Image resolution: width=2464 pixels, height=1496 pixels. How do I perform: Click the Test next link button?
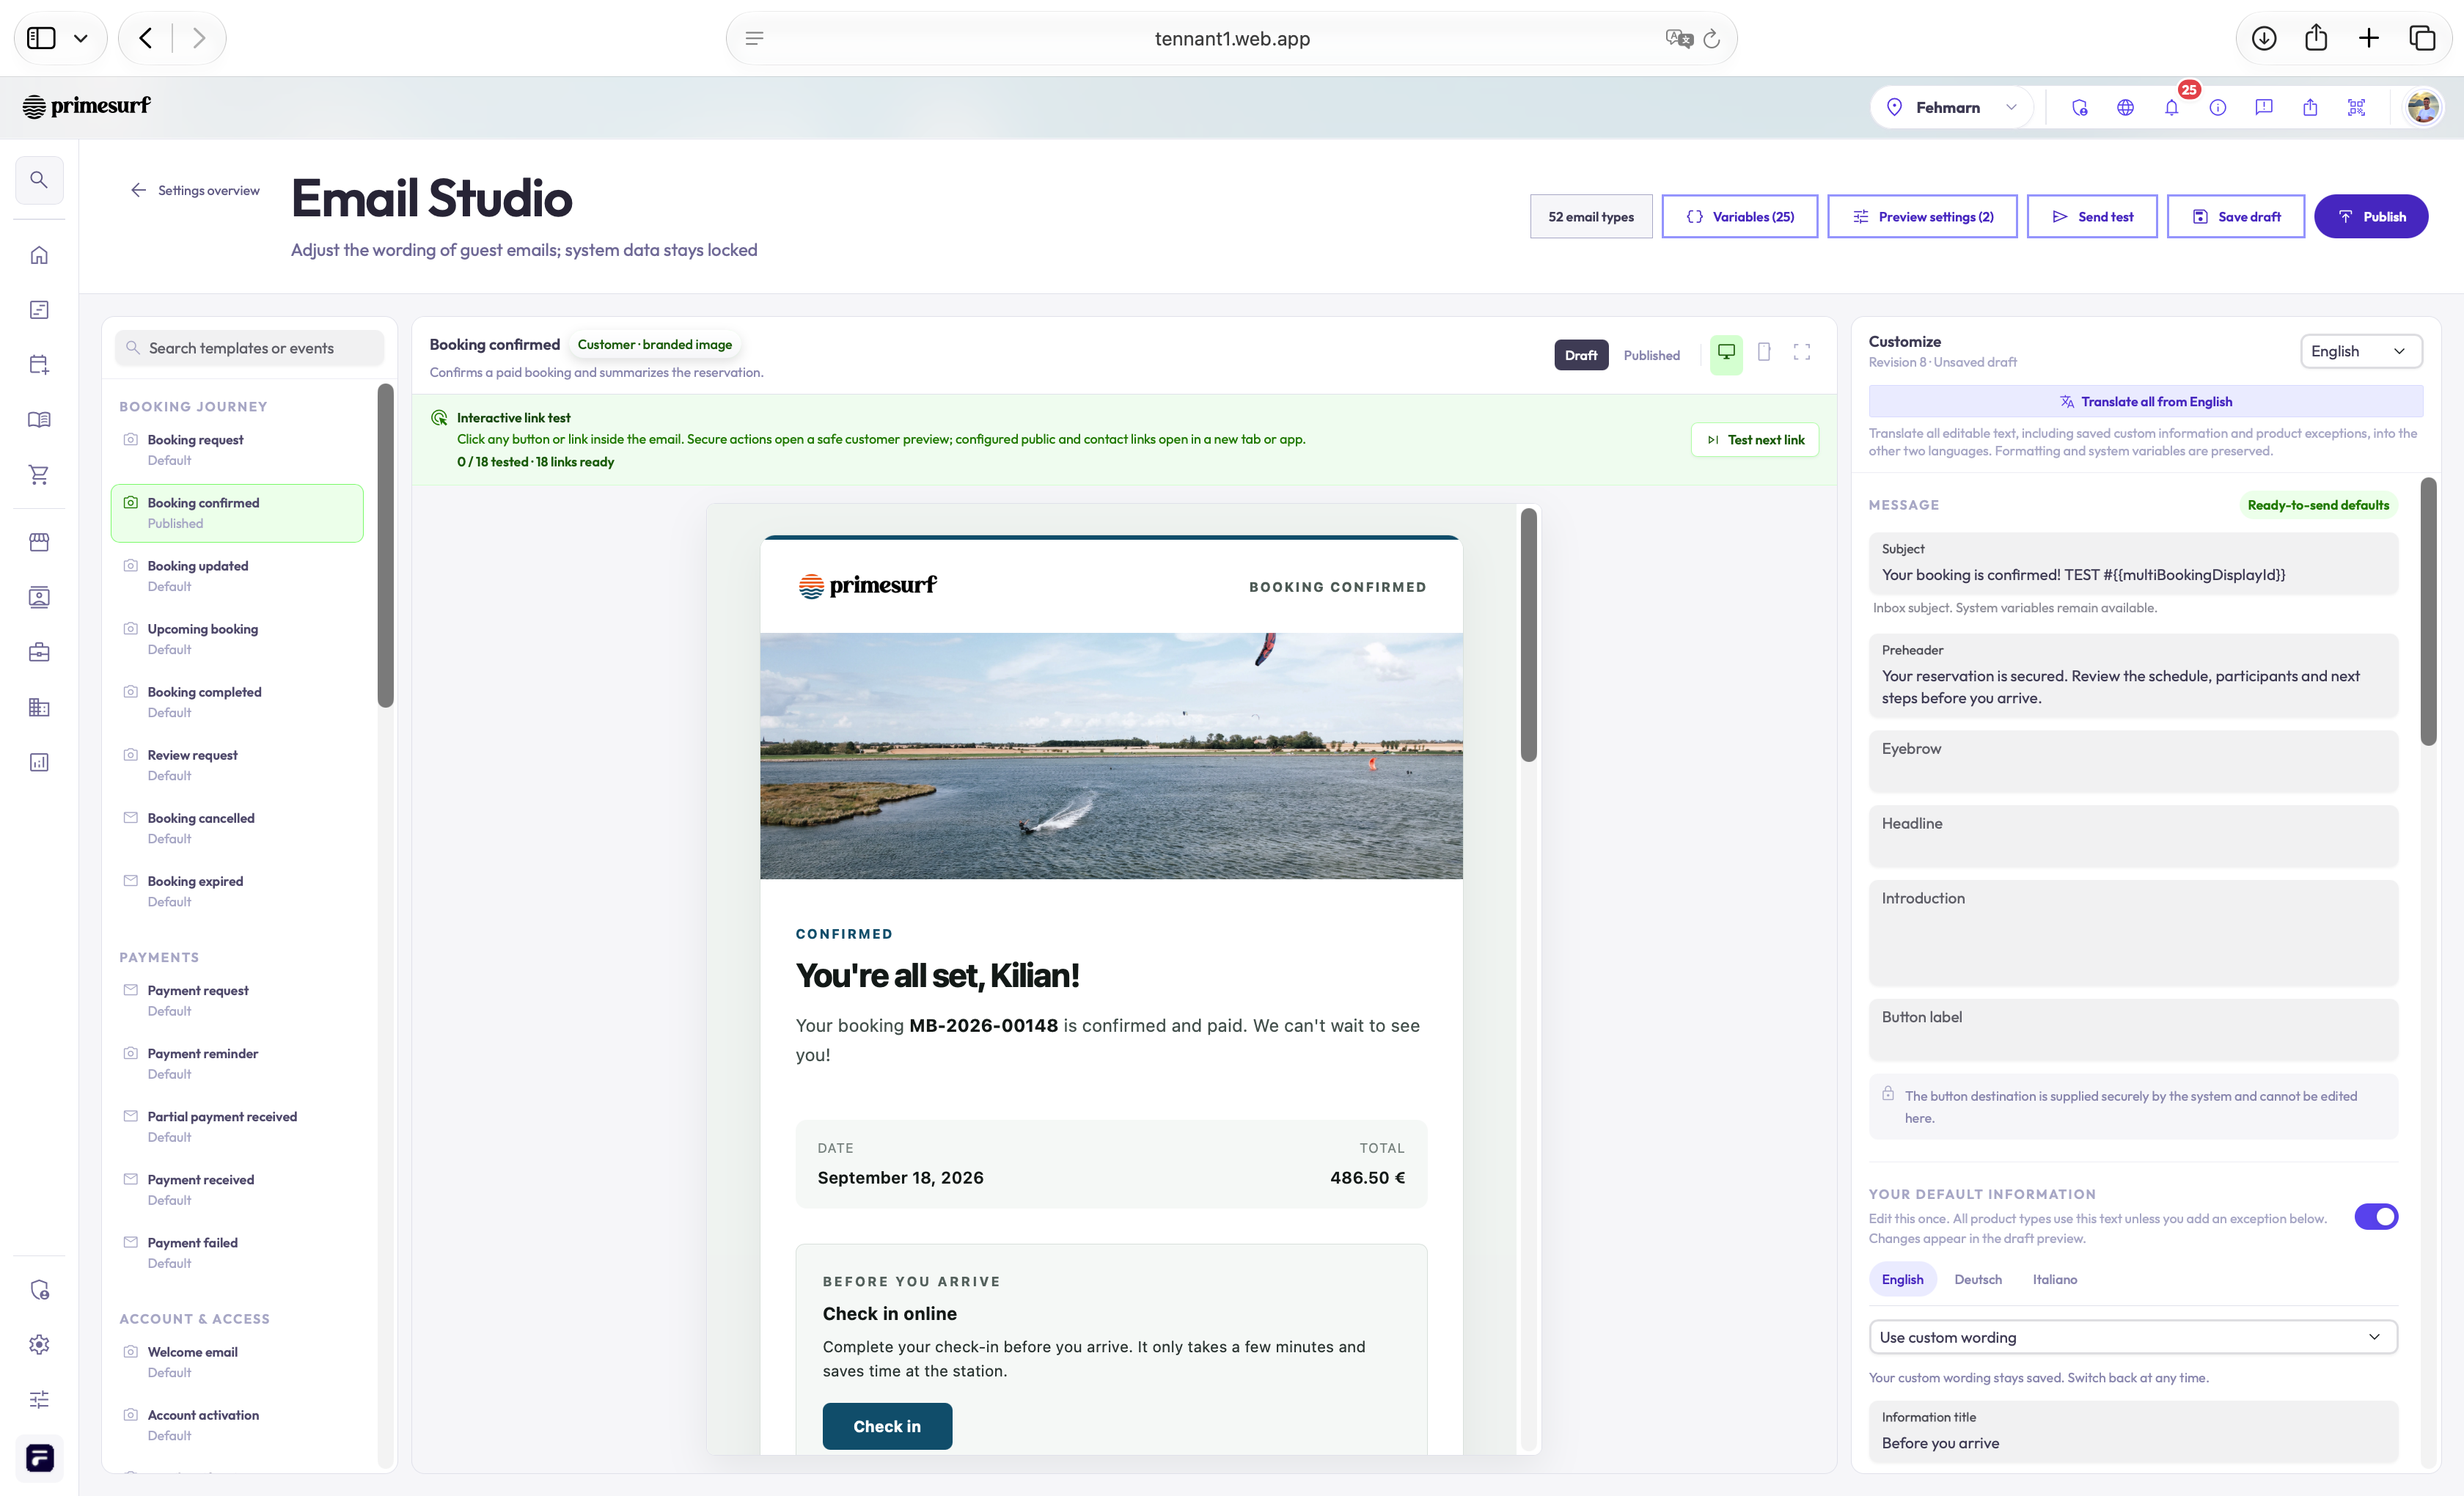coord(1754,440)
